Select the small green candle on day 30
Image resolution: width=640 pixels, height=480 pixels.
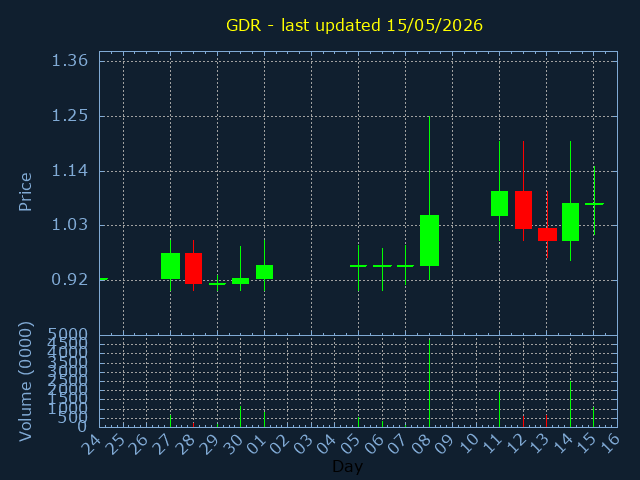coord(240,281)
